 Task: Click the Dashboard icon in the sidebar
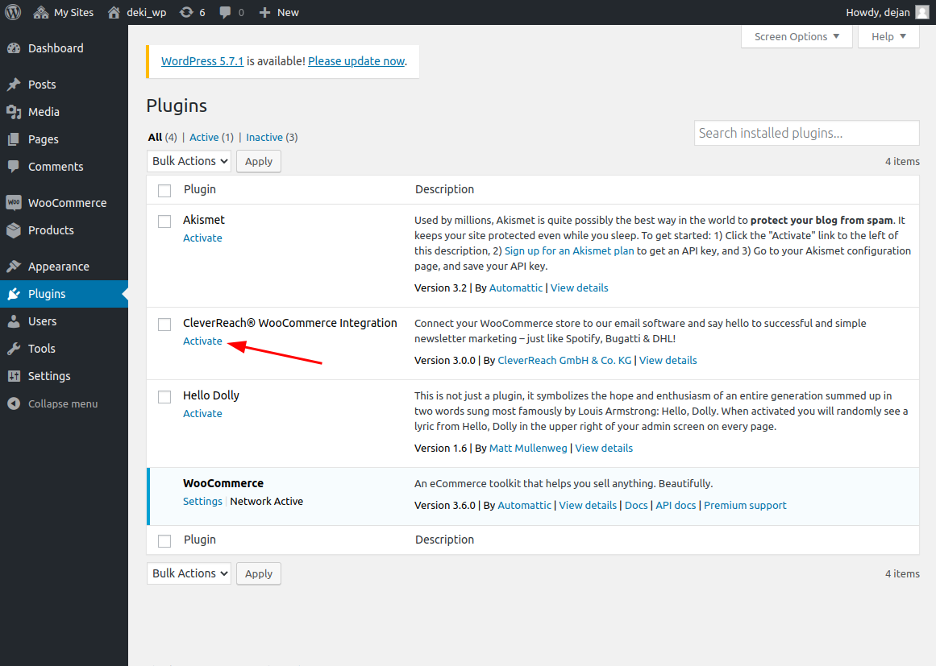point(14,48)
